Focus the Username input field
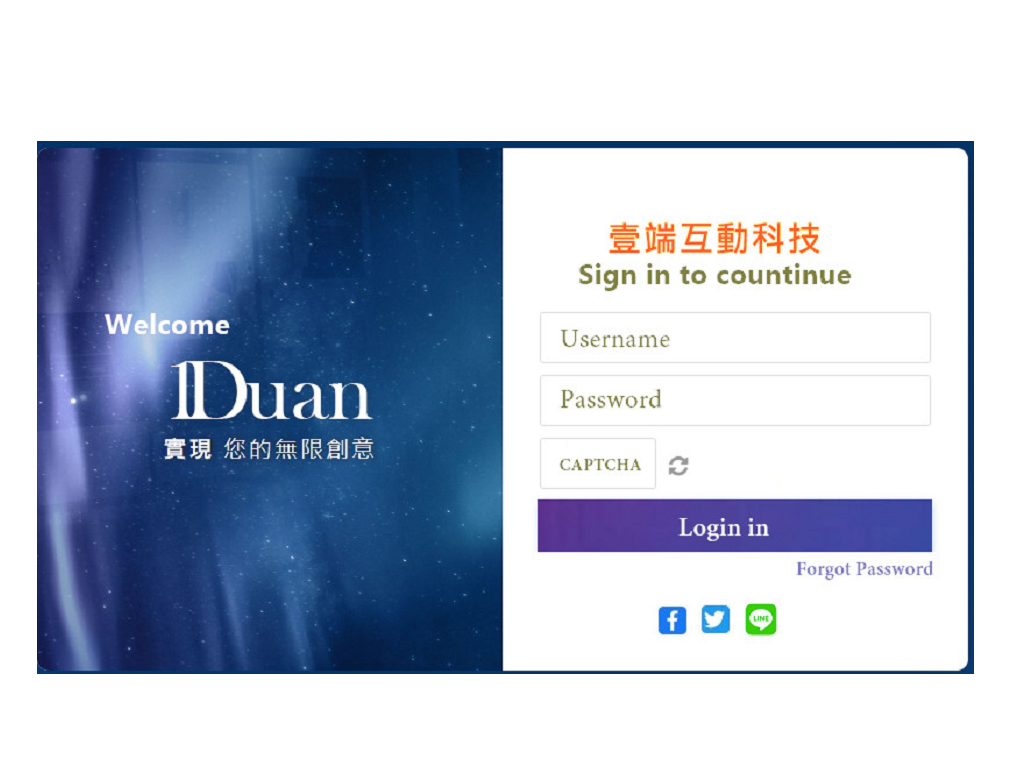The height and width of the screenshot is (768, 1024). point(735,338)
